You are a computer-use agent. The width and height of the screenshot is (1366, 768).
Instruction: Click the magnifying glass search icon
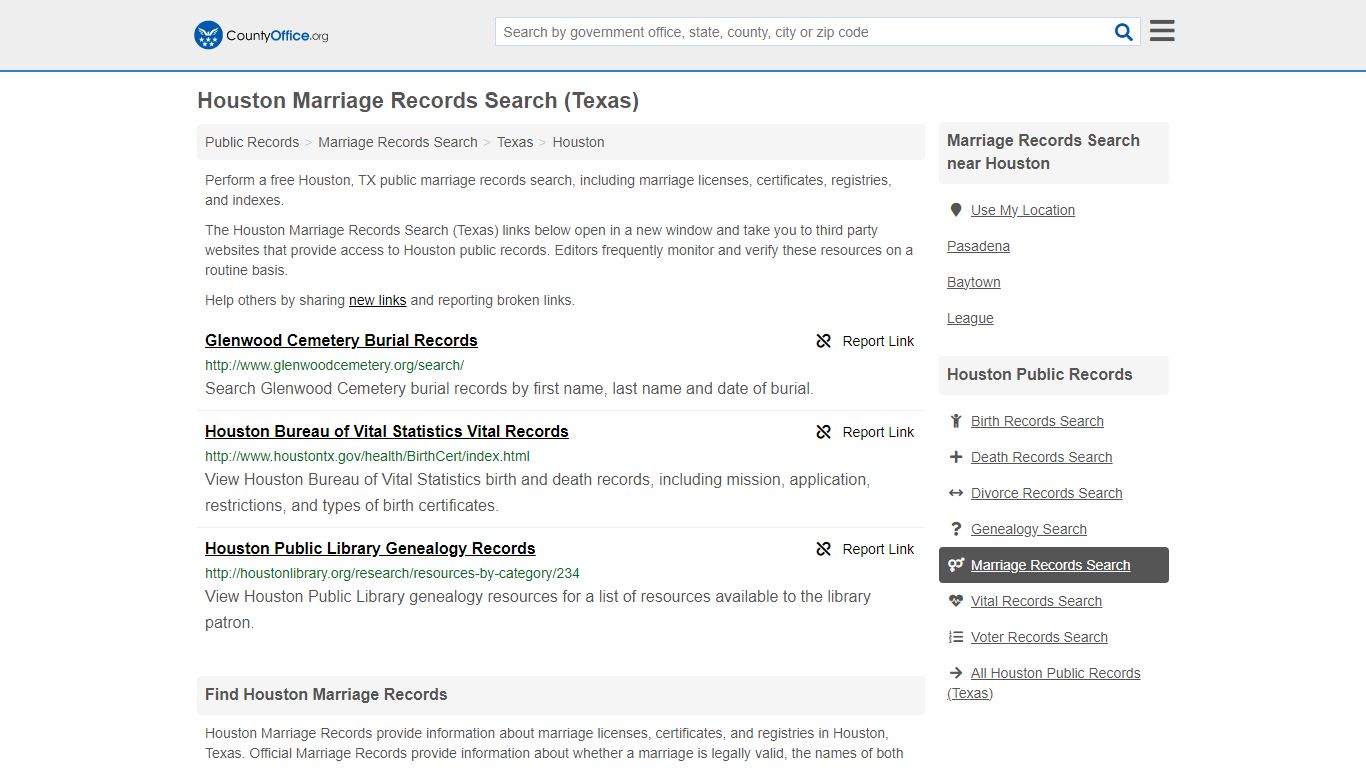(x=1124, y=32)
